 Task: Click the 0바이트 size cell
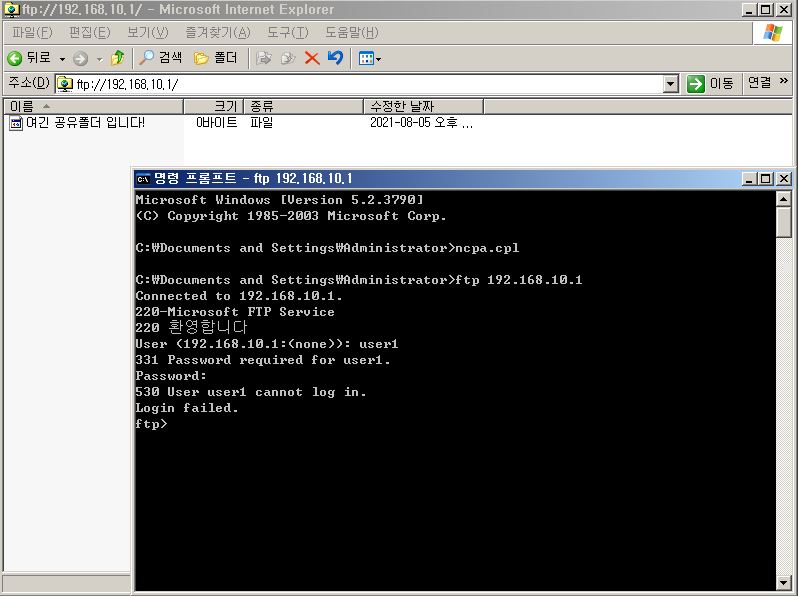click(x=217, y=123)
